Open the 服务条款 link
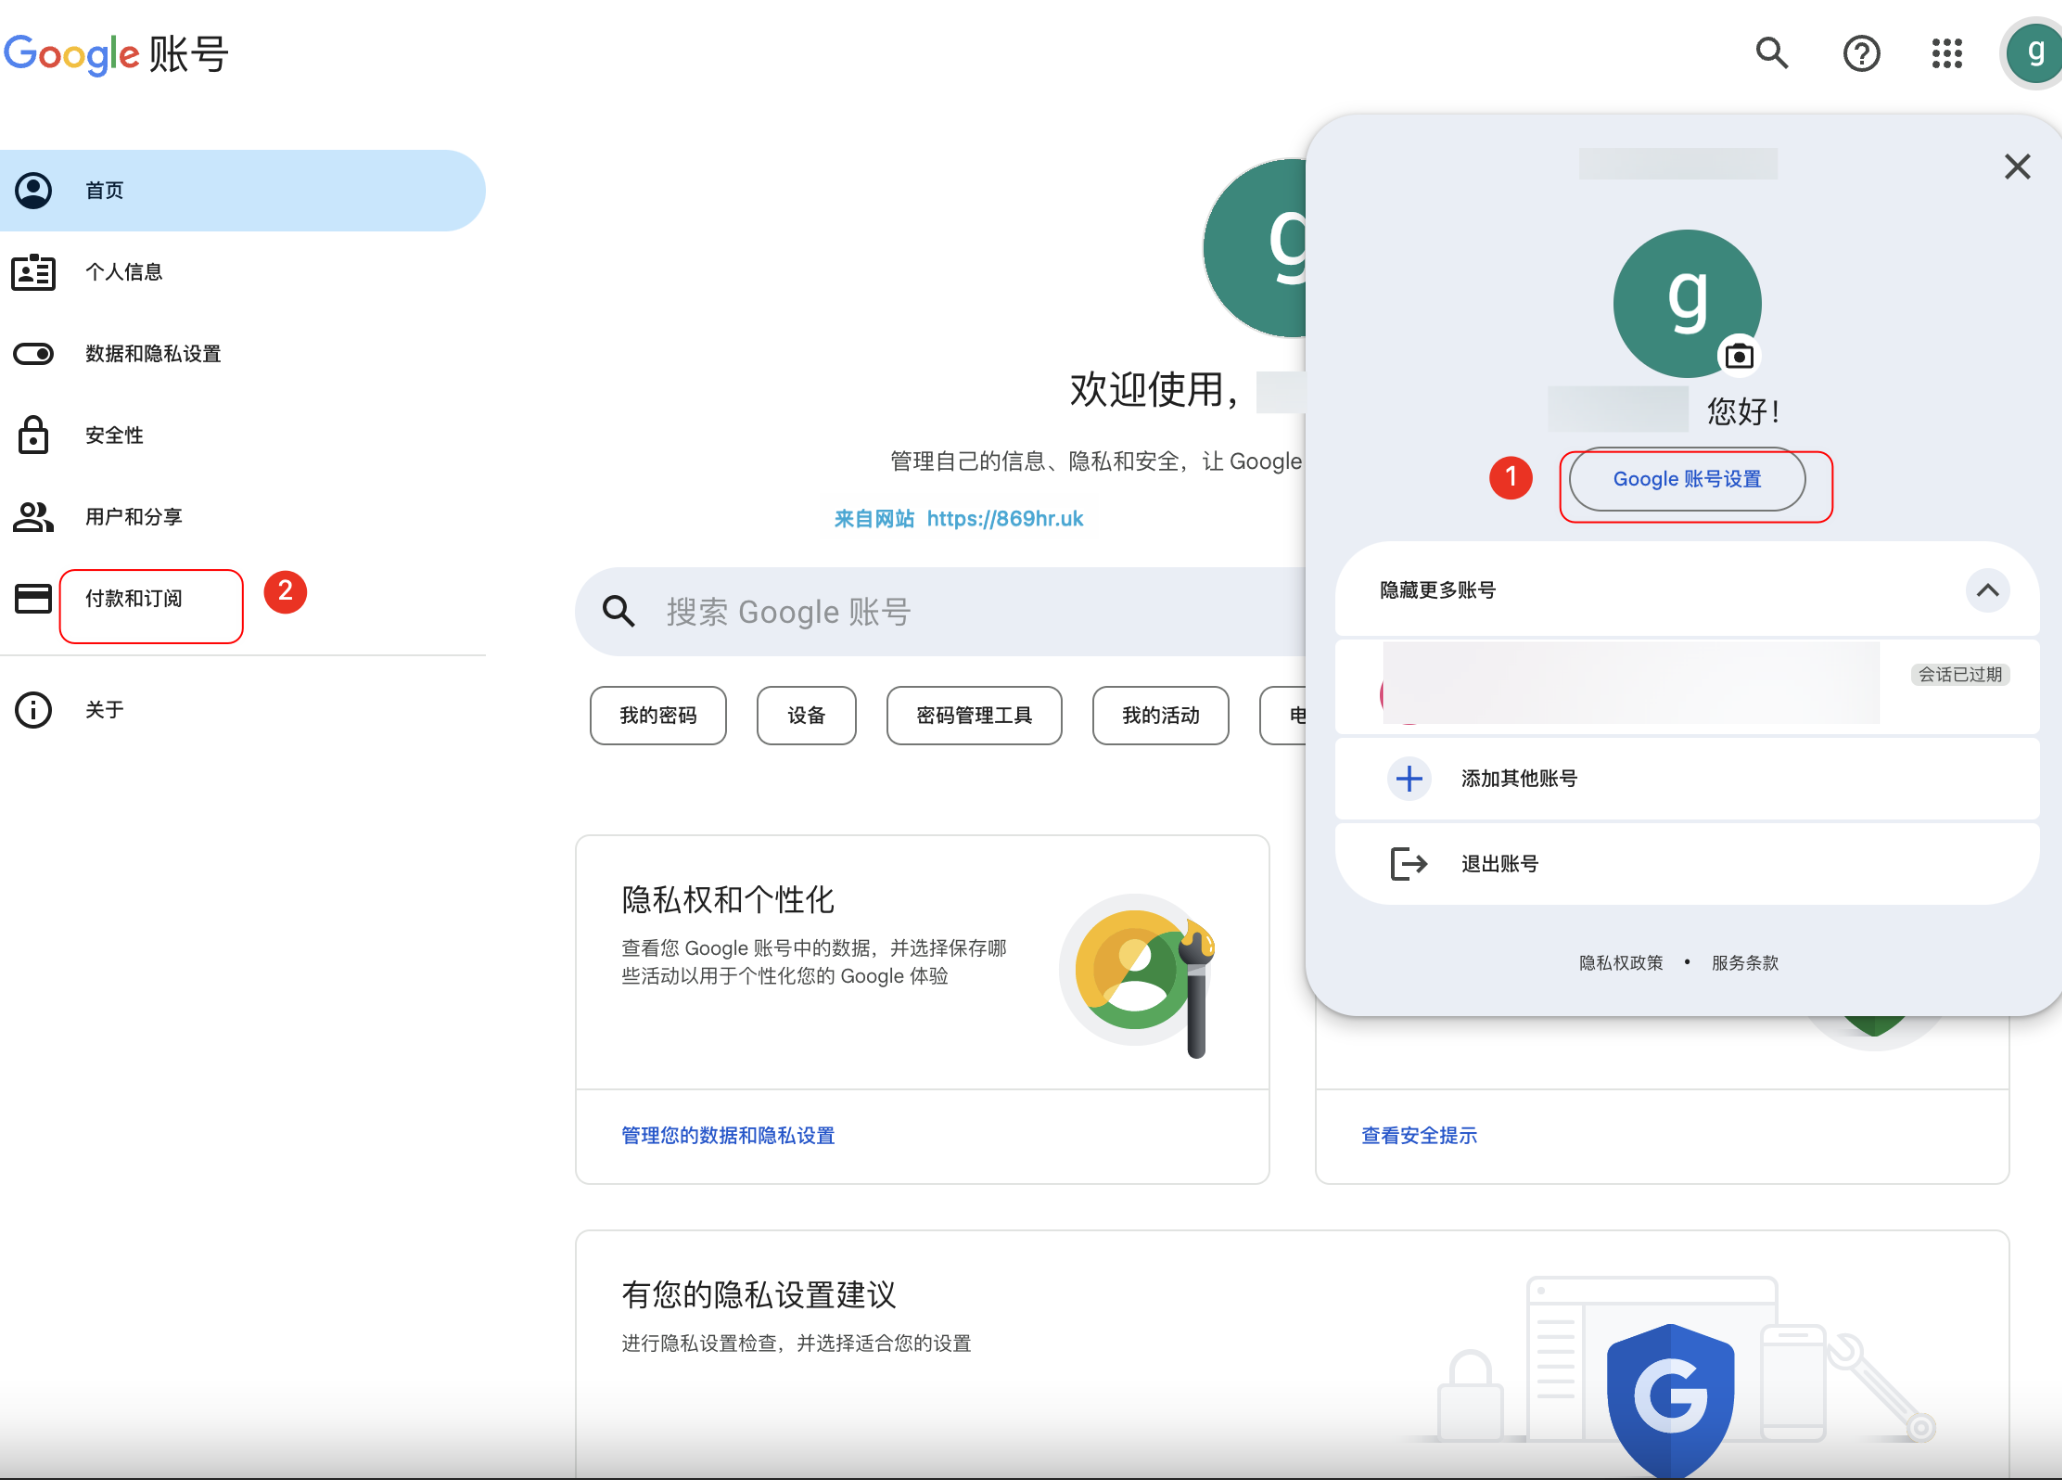 (1745, 962)
